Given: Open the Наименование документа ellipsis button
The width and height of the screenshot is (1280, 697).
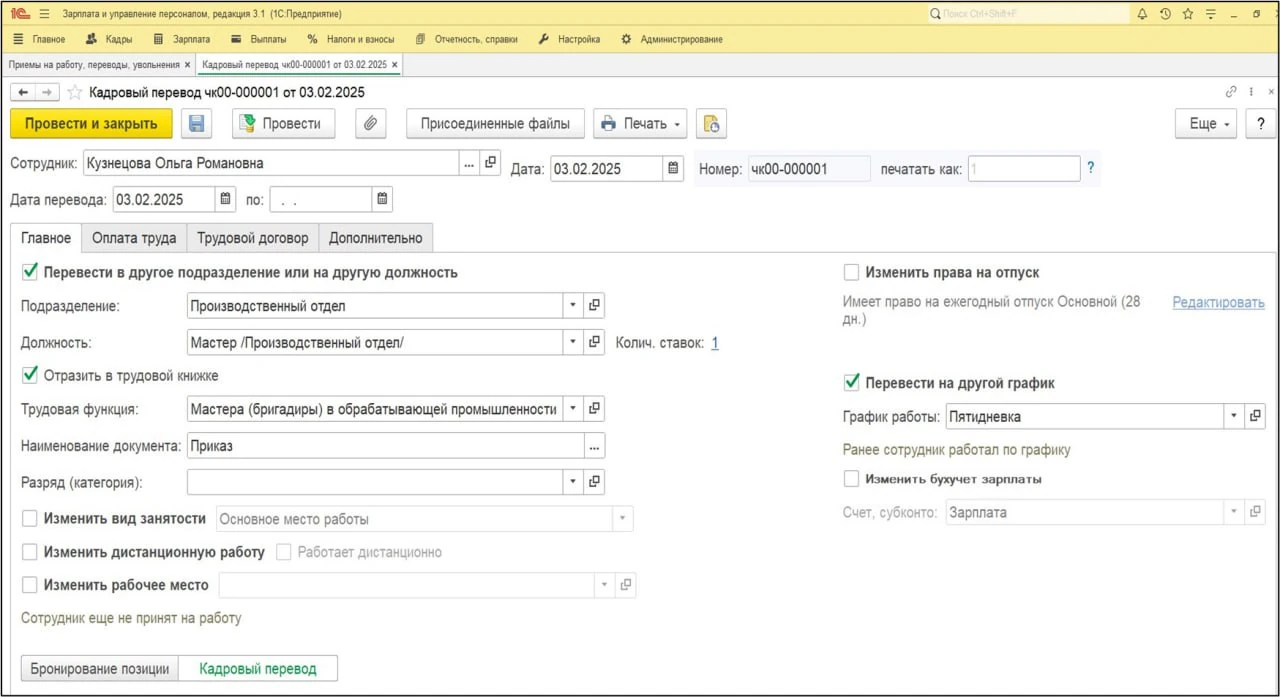Looking at the screenshot, I should [x=595, y=445].
